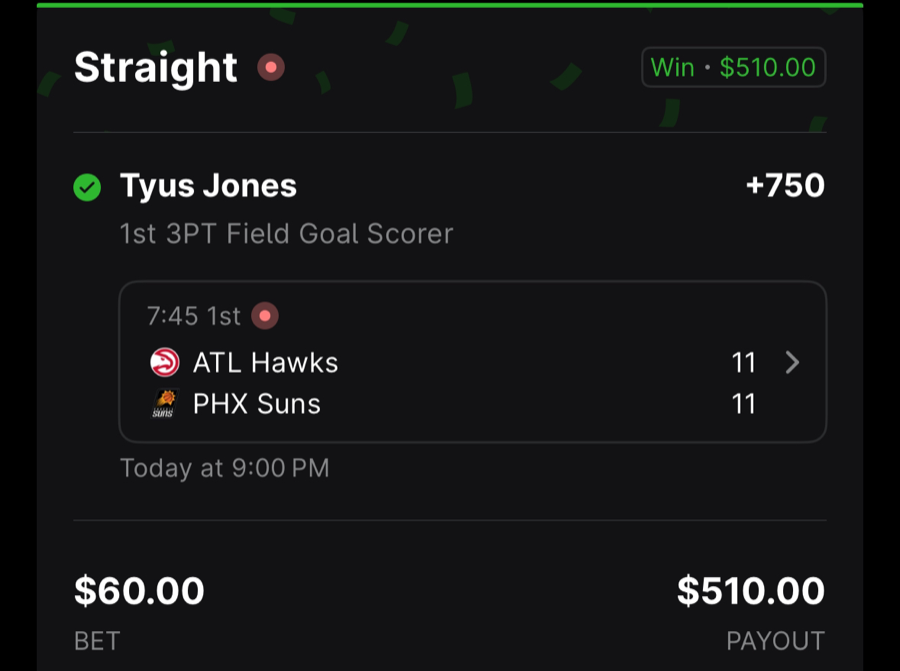Viewport: 900px width, 671px height.
Task: Select the Hawks logo to view team details
Action: click(164, 362)
